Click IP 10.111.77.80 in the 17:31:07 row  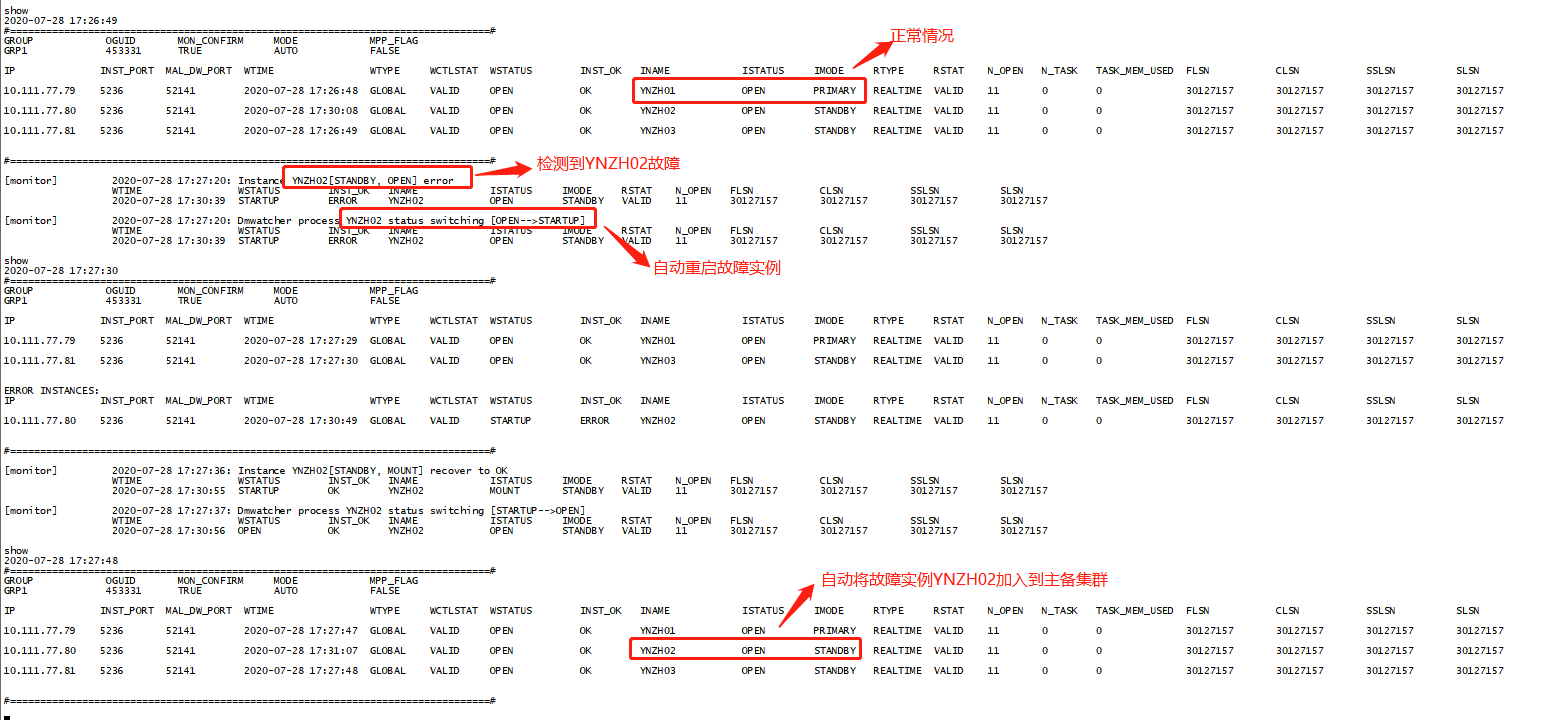(x=40, y=651)
